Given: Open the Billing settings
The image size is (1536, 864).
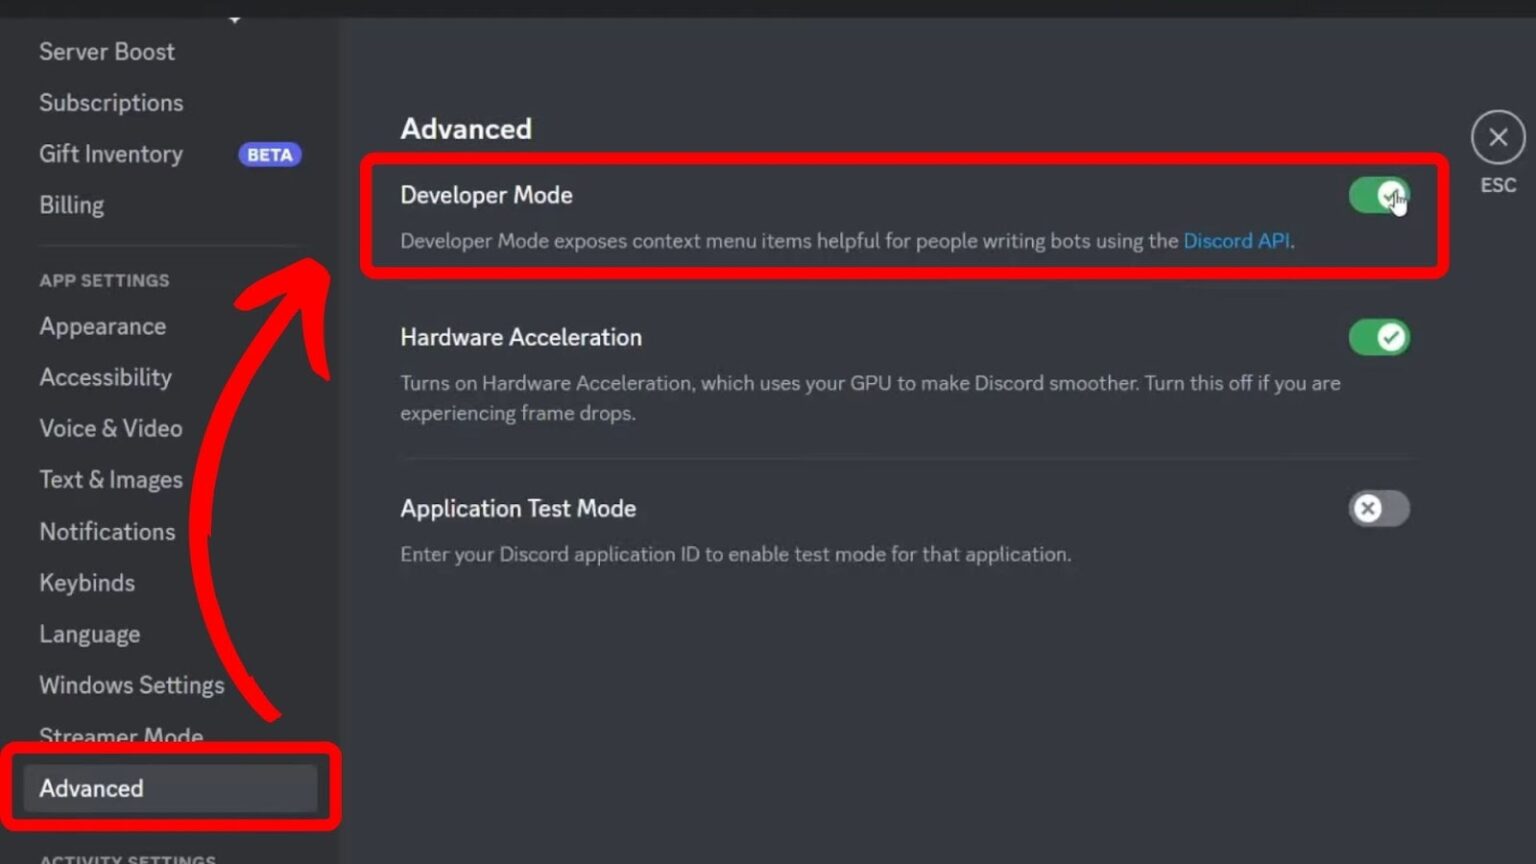Looking at the screenshot, I should pos(71,204).
